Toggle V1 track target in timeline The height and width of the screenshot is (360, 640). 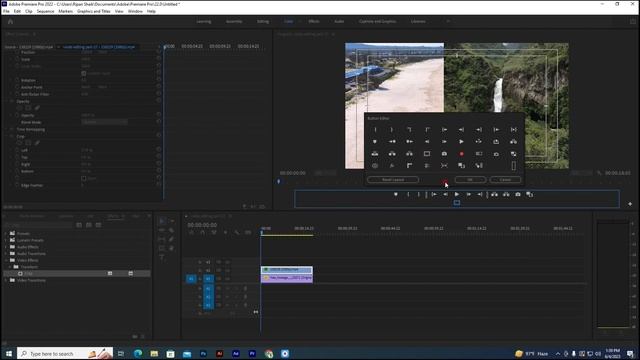[208, 279]
